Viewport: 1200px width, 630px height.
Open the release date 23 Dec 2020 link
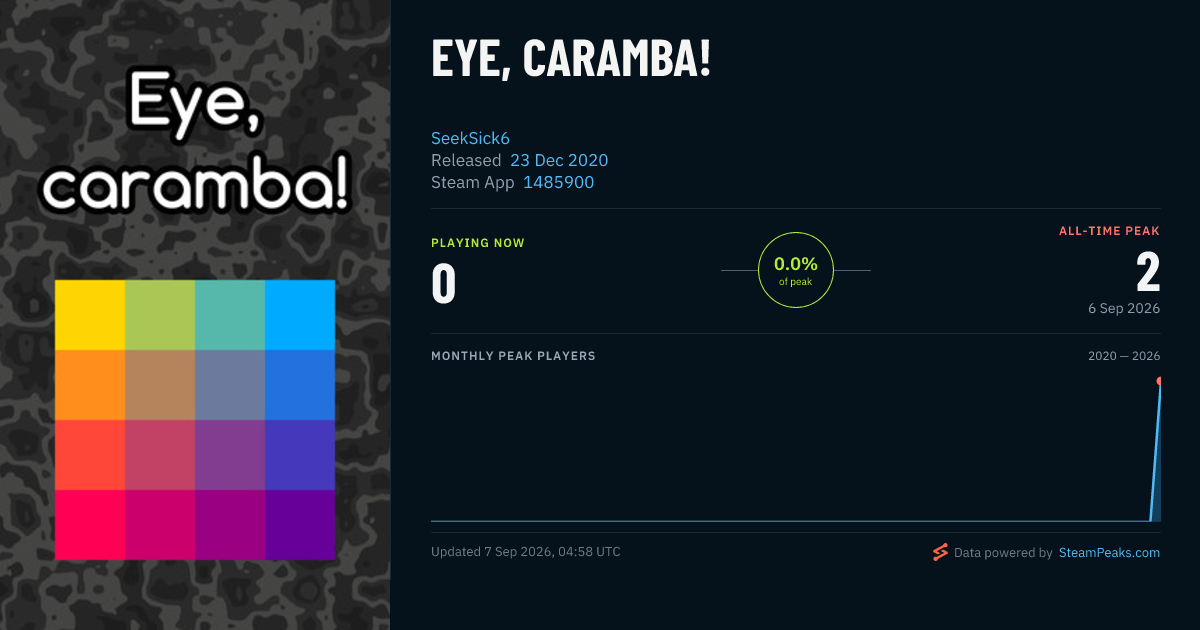pos(559,160)
